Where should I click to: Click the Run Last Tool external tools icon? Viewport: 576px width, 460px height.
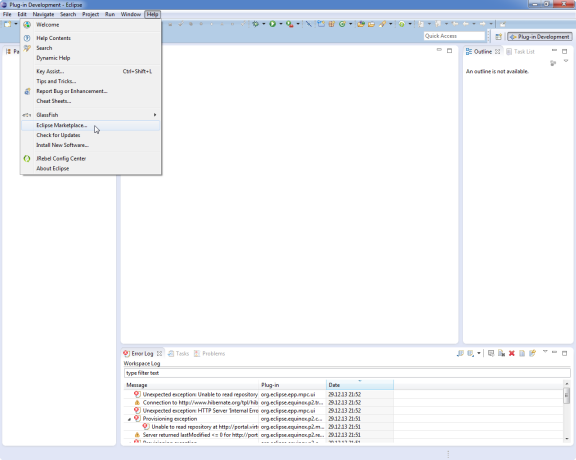pyautogui.click(x=289, y=24)
